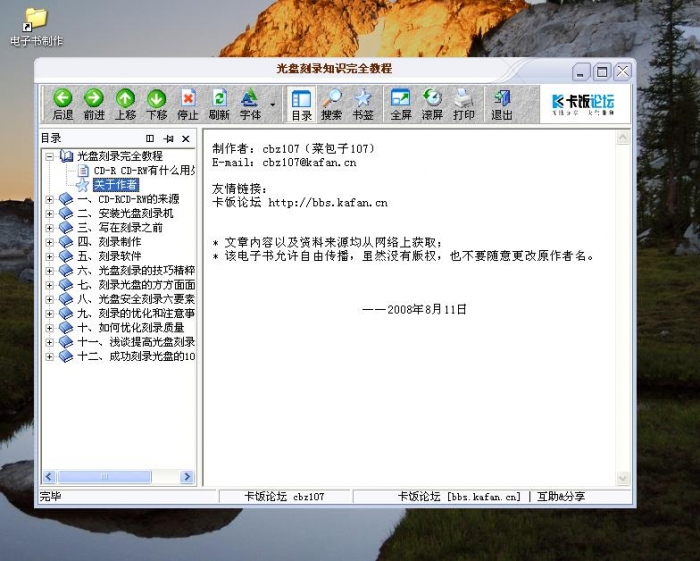Open the 书签 (Bookmarks) star icon
Image resolution: width=700 pixels, height=561 pixels.
[x=363, y=103]
